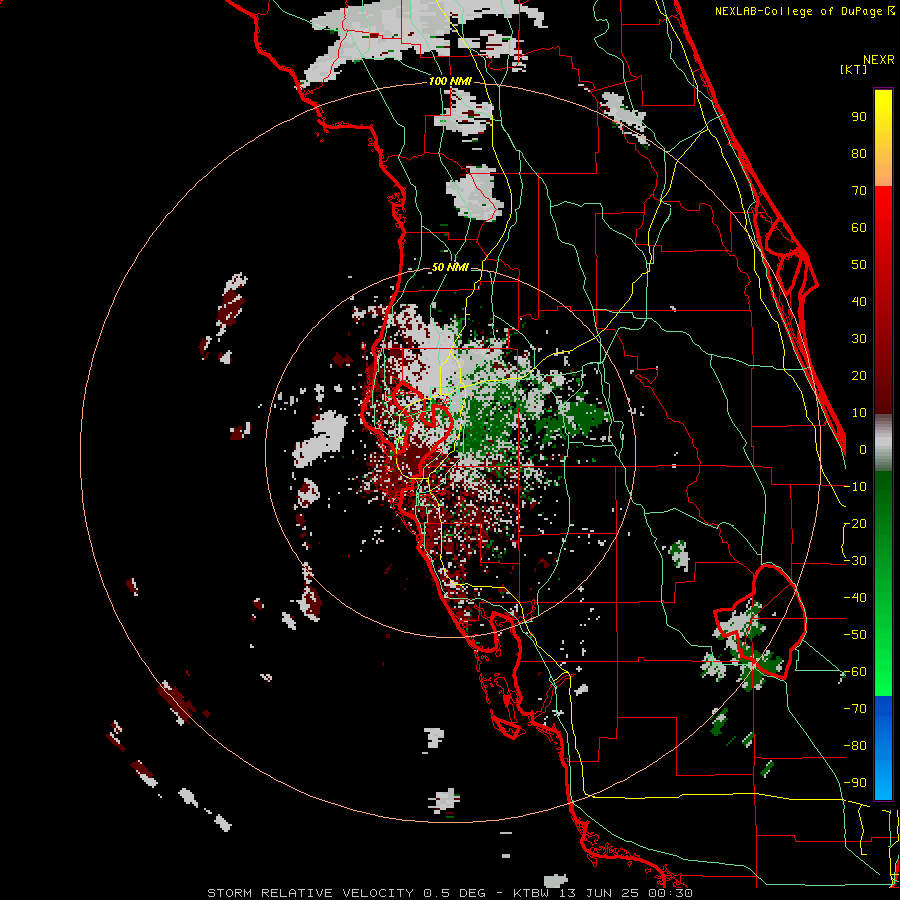Select the positive "50" knots scale value

click(x=859, y=265)
